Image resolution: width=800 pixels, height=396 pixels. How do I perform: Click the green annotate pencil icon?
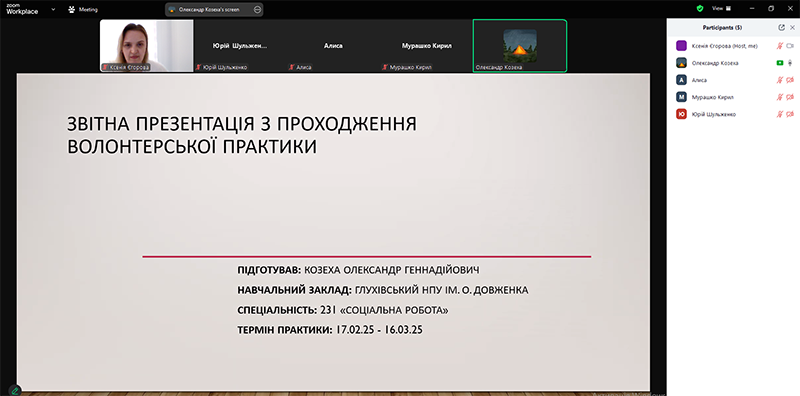[x=15, y=390]
